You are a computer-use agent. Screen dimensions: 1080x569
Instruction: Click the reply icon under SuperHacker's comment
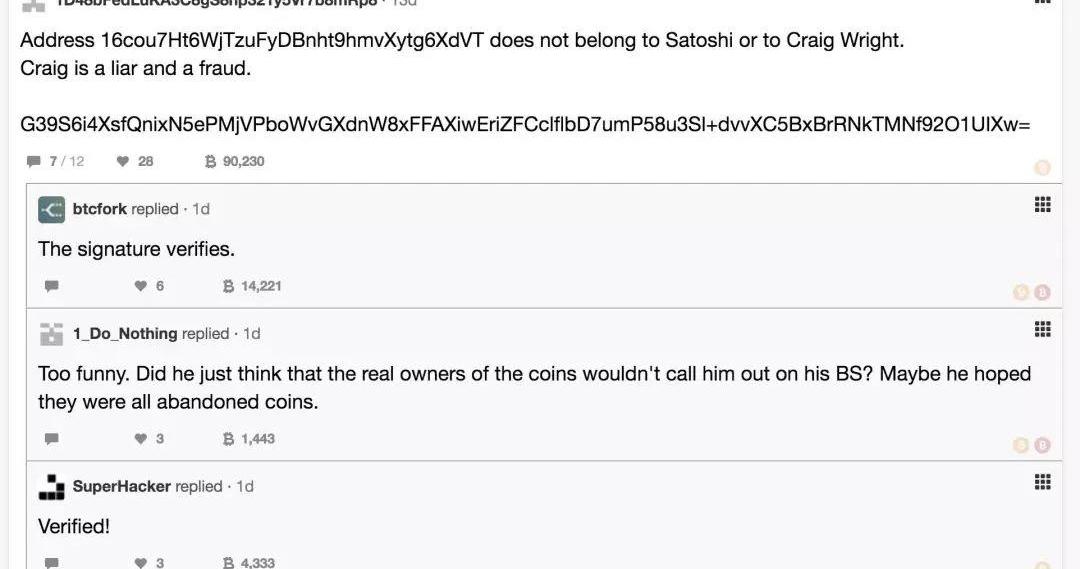coord(52,563)
